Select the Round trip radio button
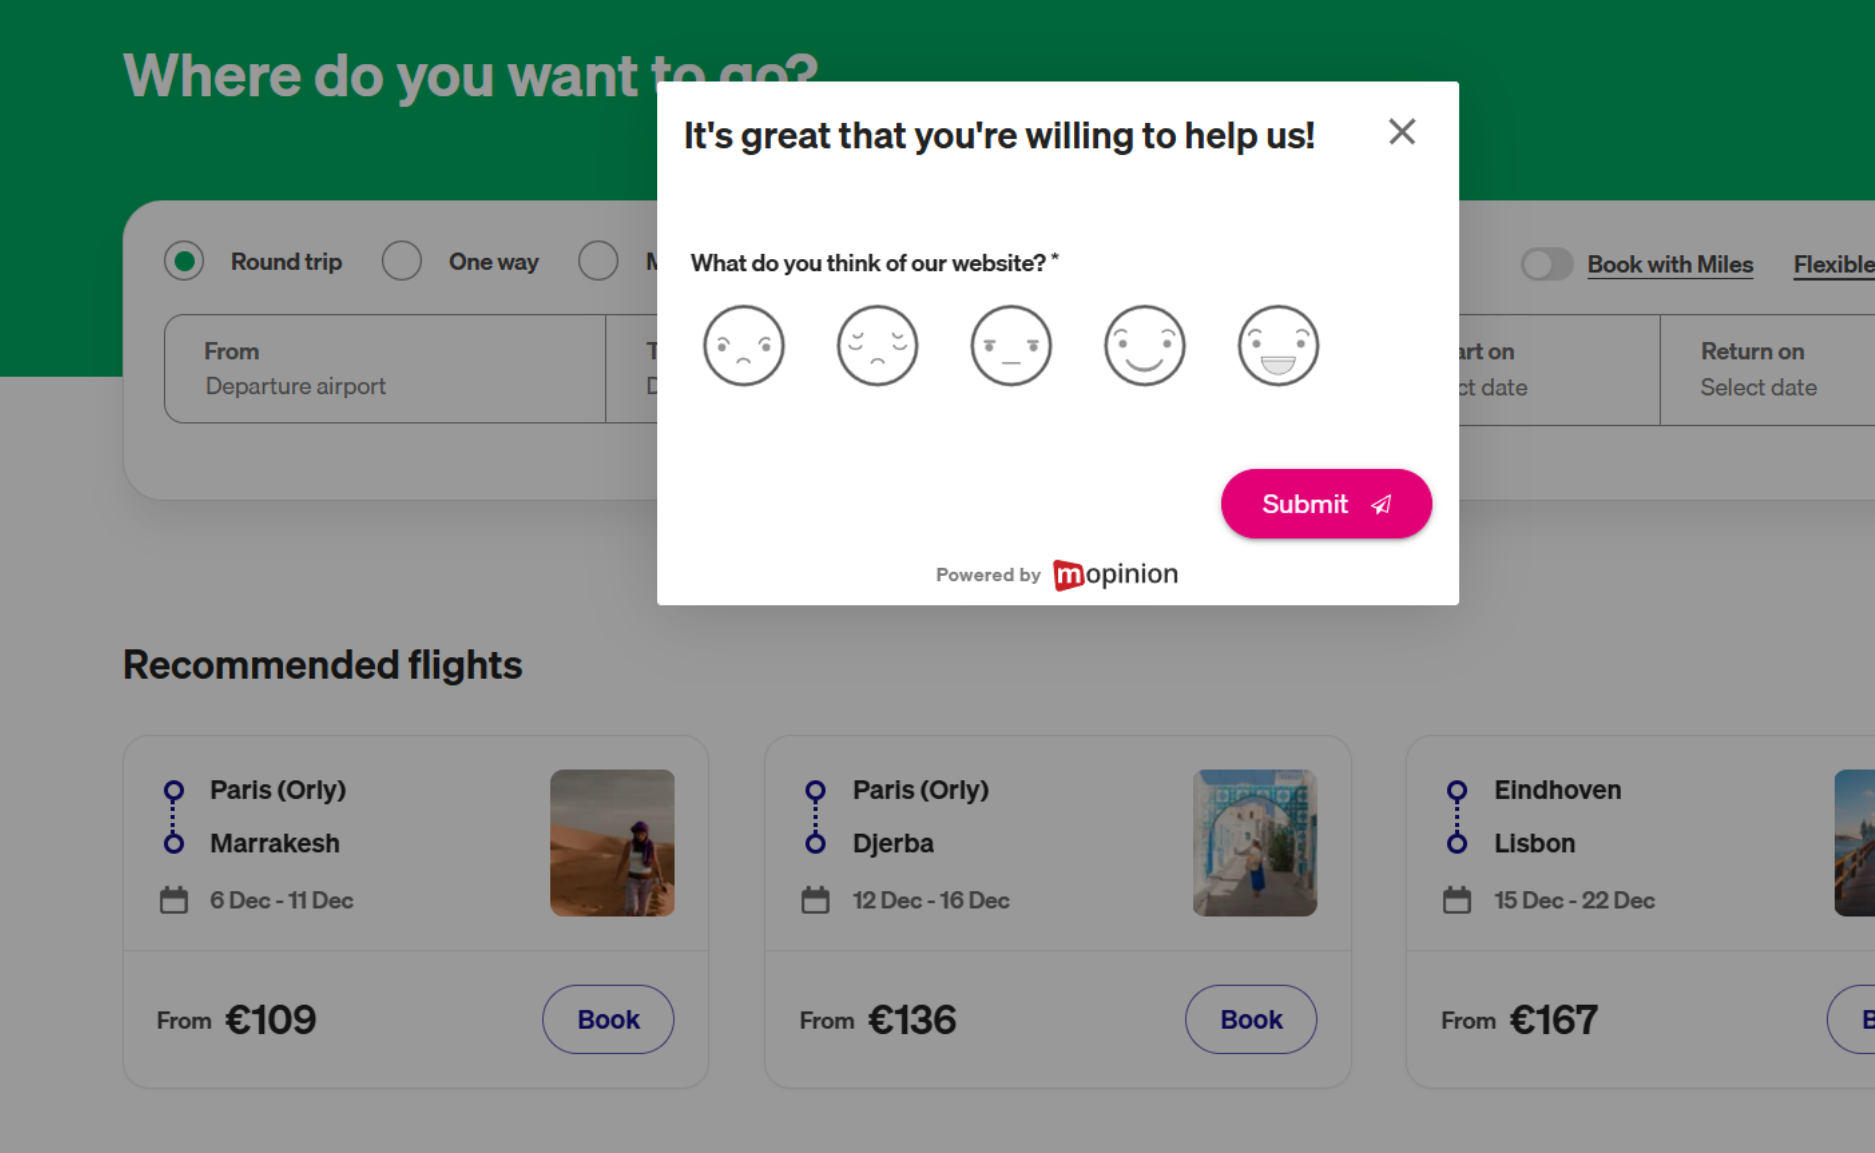 coord(184,262)
